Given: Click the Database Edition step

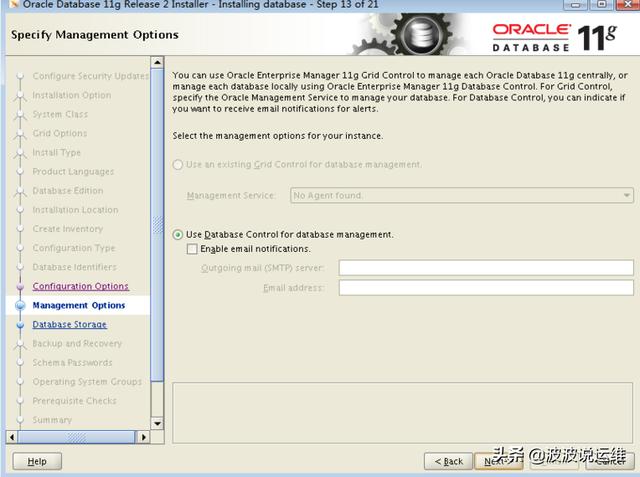Looking at the screenshot, I should pos(68,191).
